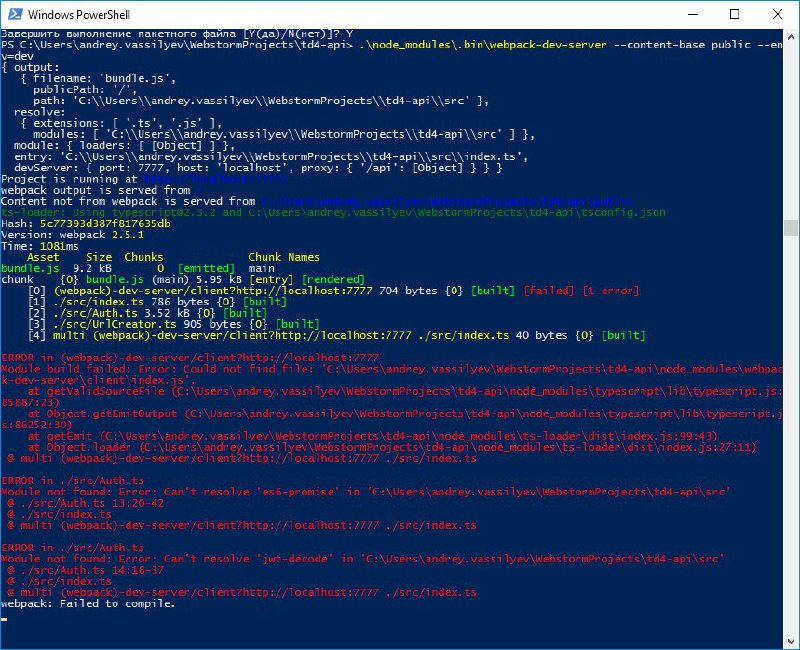Click the '@ ./src/Auth.ts 14:16-37' line
Viewport: 800px width, 650px height.
click(86, 570)
